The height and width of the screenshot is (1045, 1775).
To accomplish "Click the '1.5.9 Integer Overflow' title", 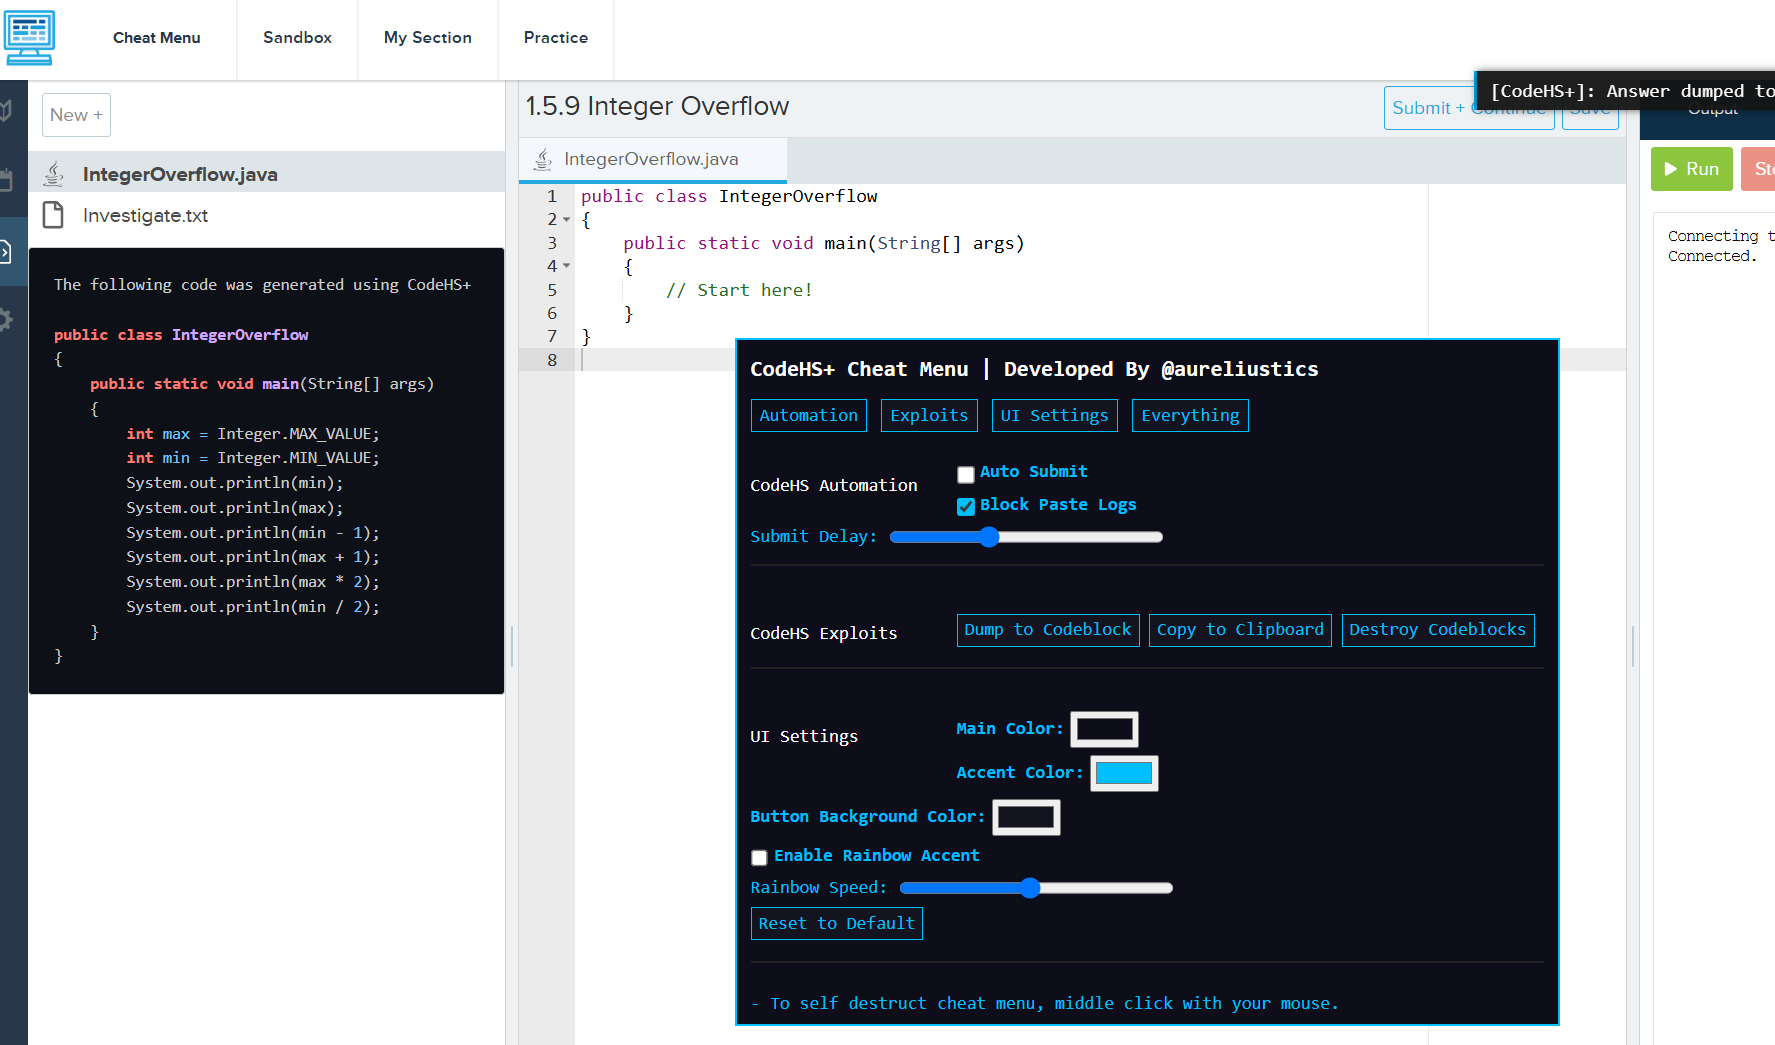I will click(657, 106).
